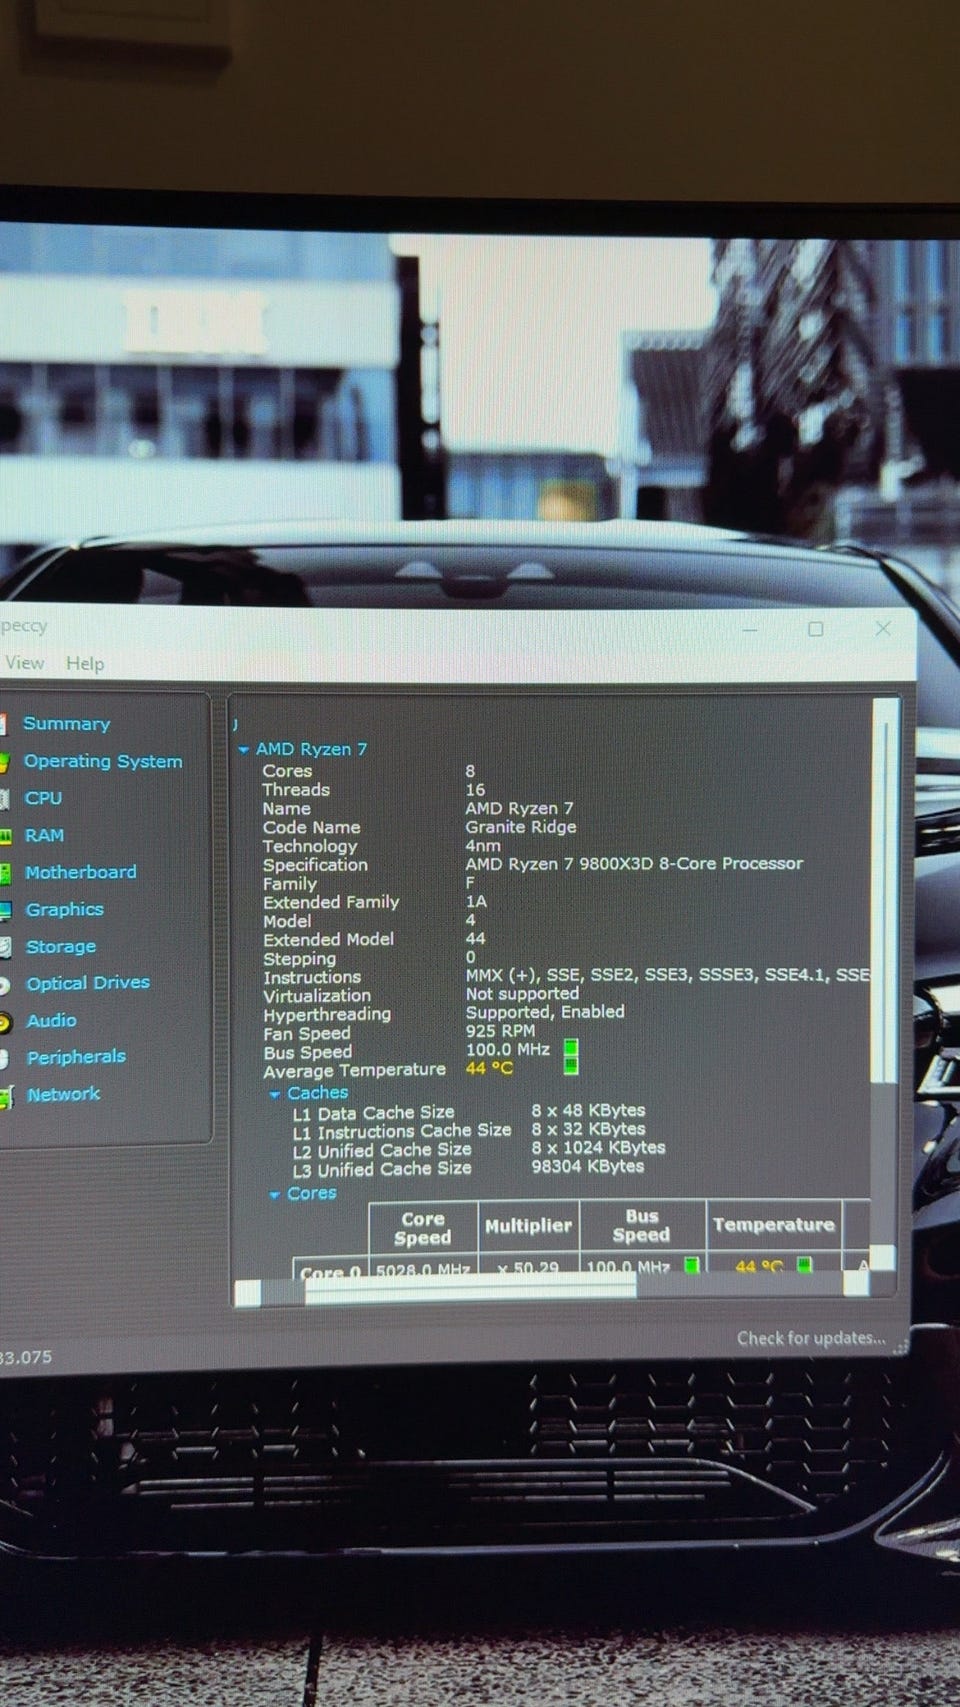Click the Fan Speed 925 RPM value
Image resolution: width=960 pixels, height=1707 pixels.
pyautogui.click(x=500, y=1031)
